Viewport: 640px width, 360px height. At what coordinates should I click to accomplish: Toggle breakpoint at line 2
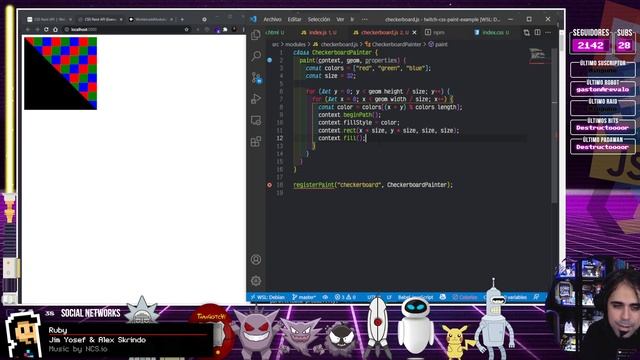click(270, 60)
